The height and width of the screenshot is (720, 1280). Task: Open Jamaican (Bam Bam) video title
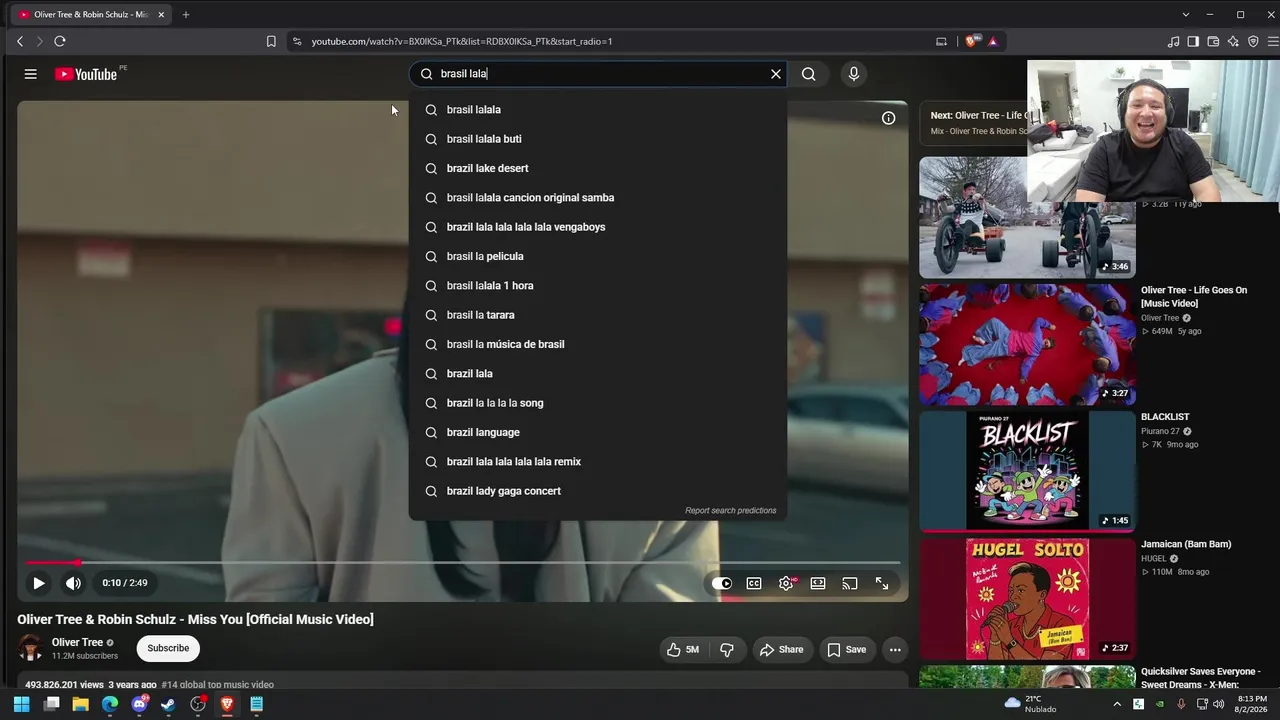1186,544
